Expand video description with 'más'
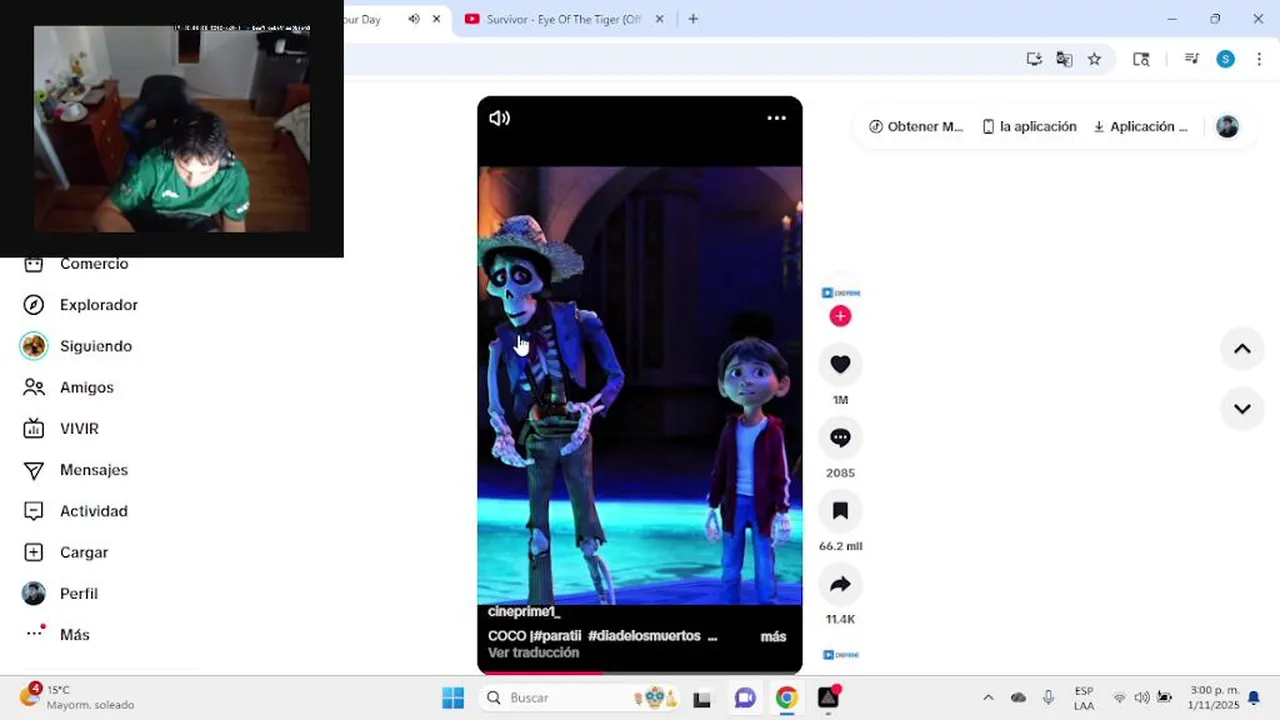 click(773, 637)
